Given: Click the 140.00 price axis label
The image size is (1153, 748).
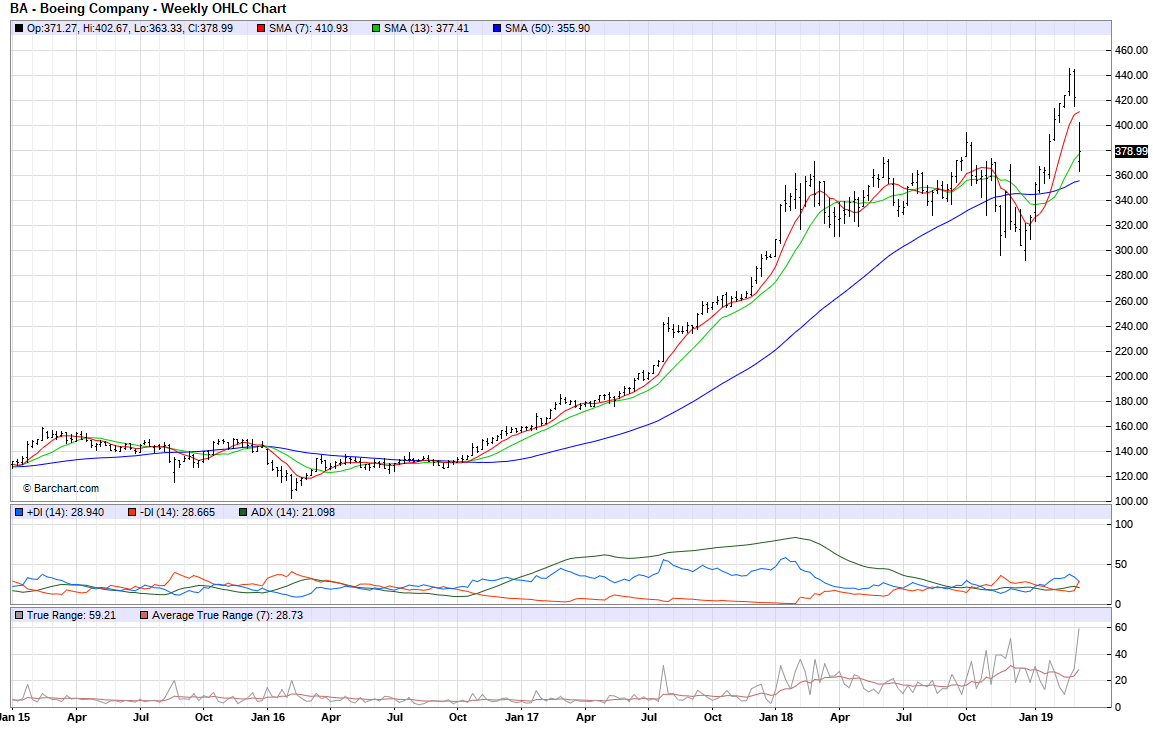Looking at the screenshot, I should tap(1131, 452).
